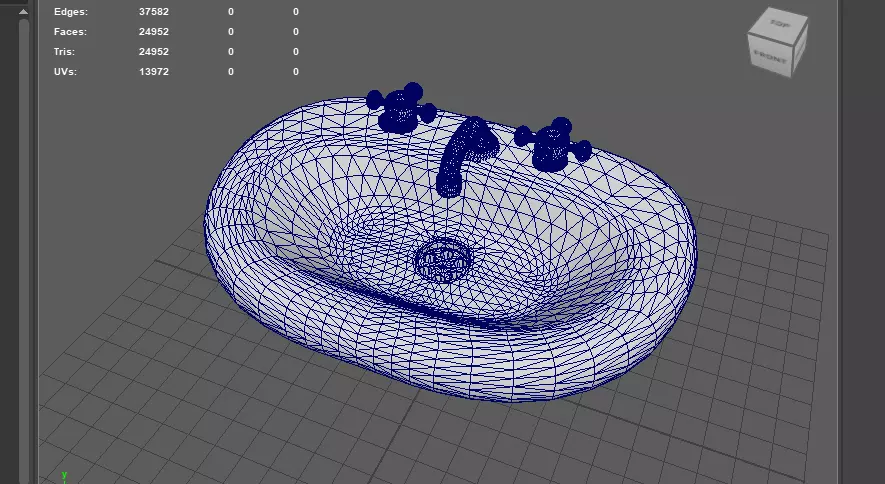The width and height of the screenshot is (885, 484).
Task: Click the green Y axis indicator
Action: 64,476
